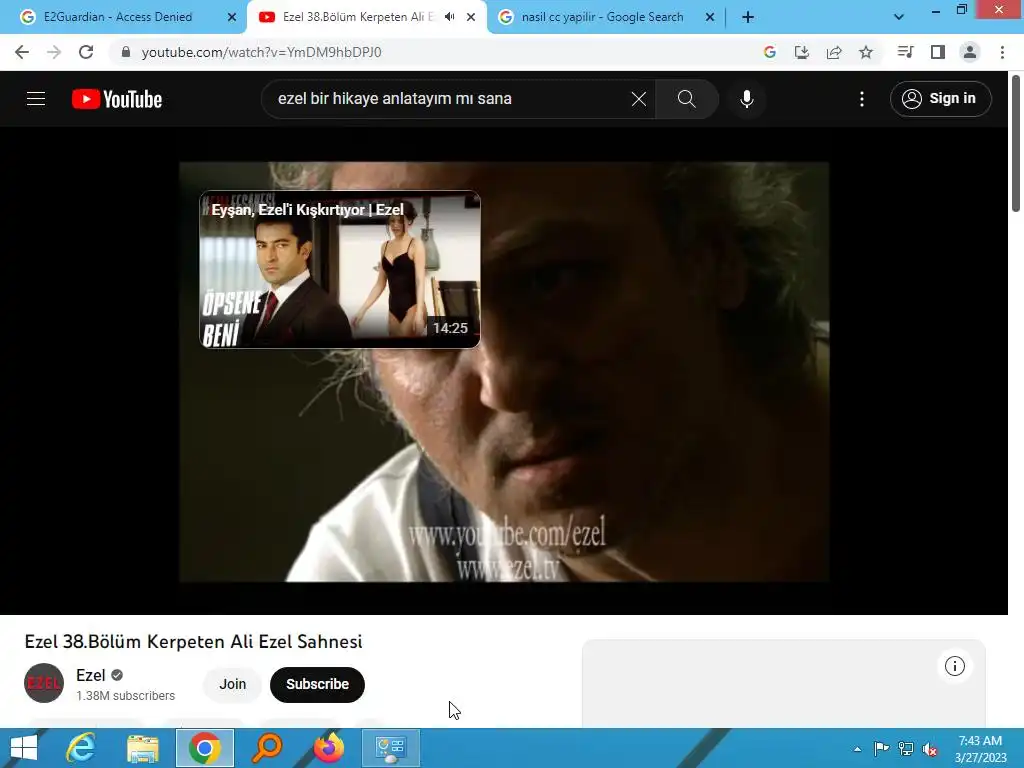Open the Ezel channel avatar

point(44,683)
